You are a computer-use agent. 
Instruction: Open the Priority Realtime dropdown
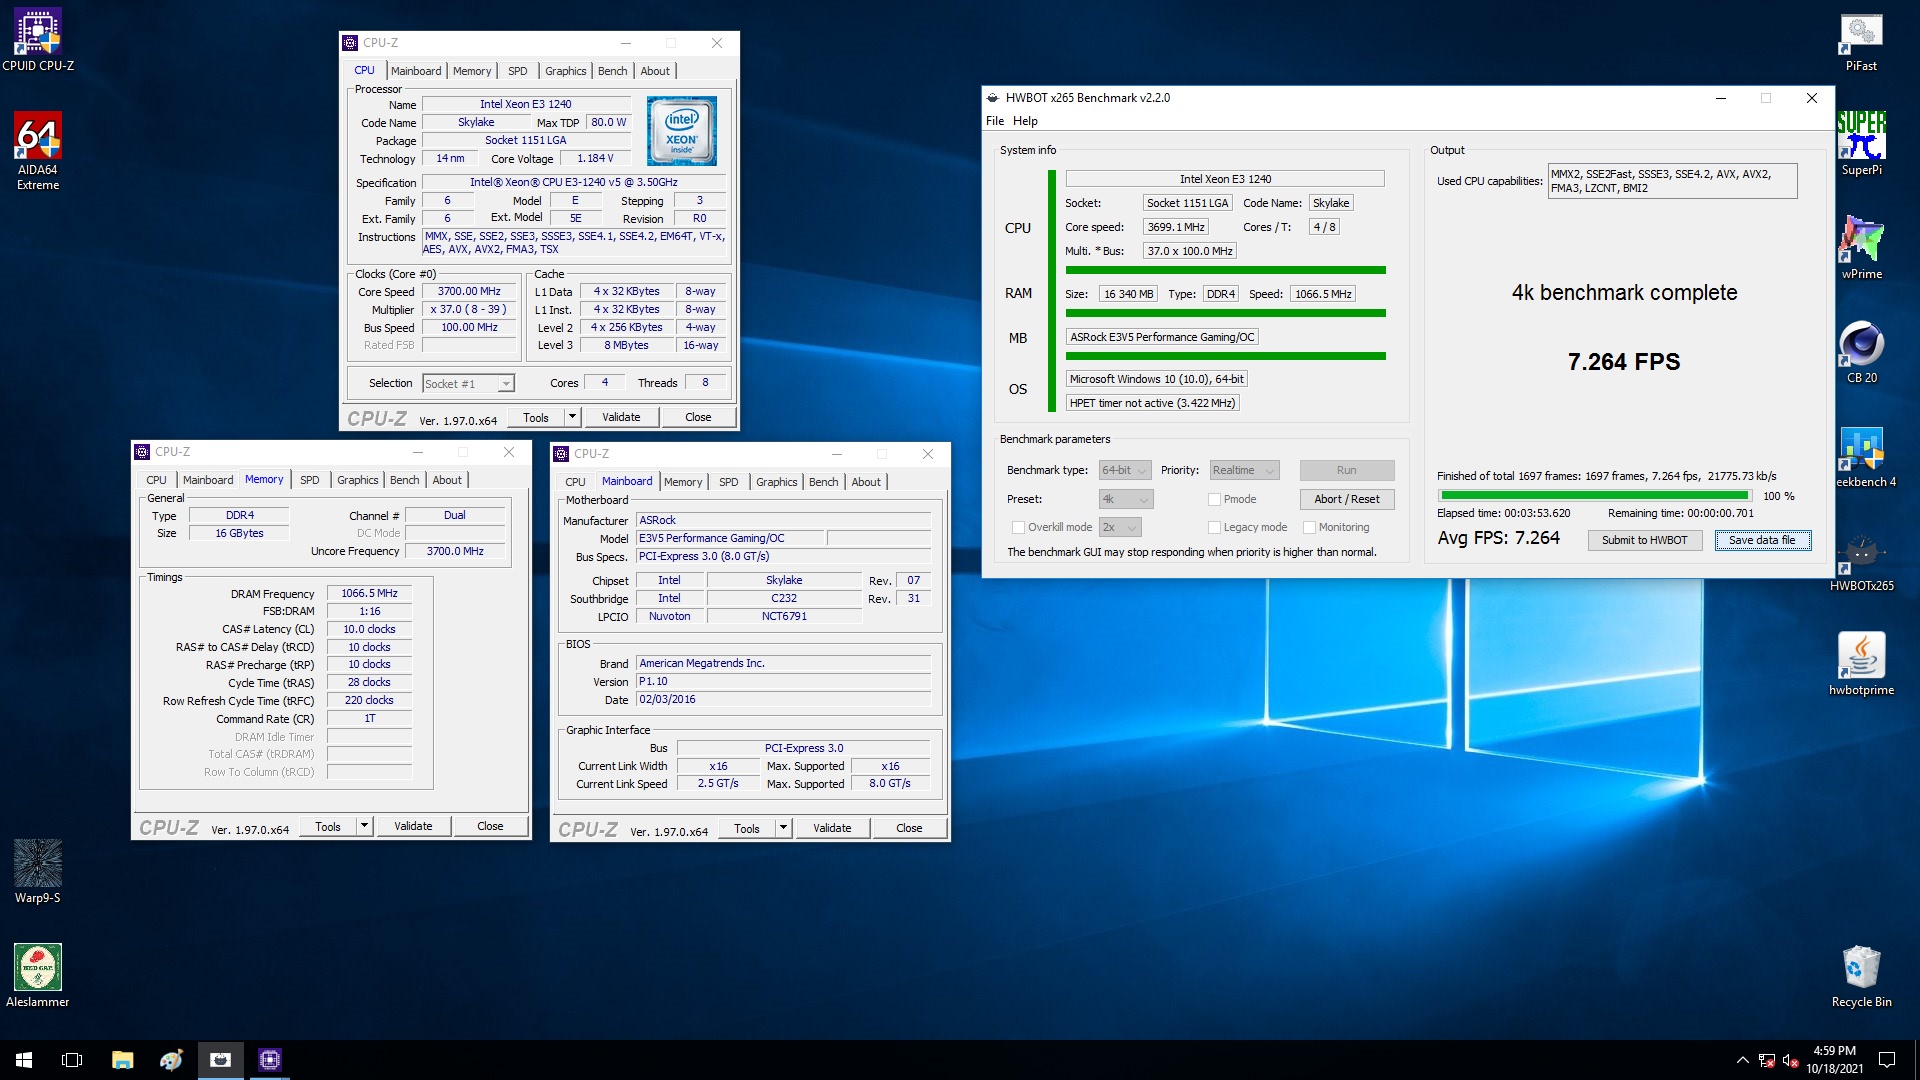(x=1244, y=470)
